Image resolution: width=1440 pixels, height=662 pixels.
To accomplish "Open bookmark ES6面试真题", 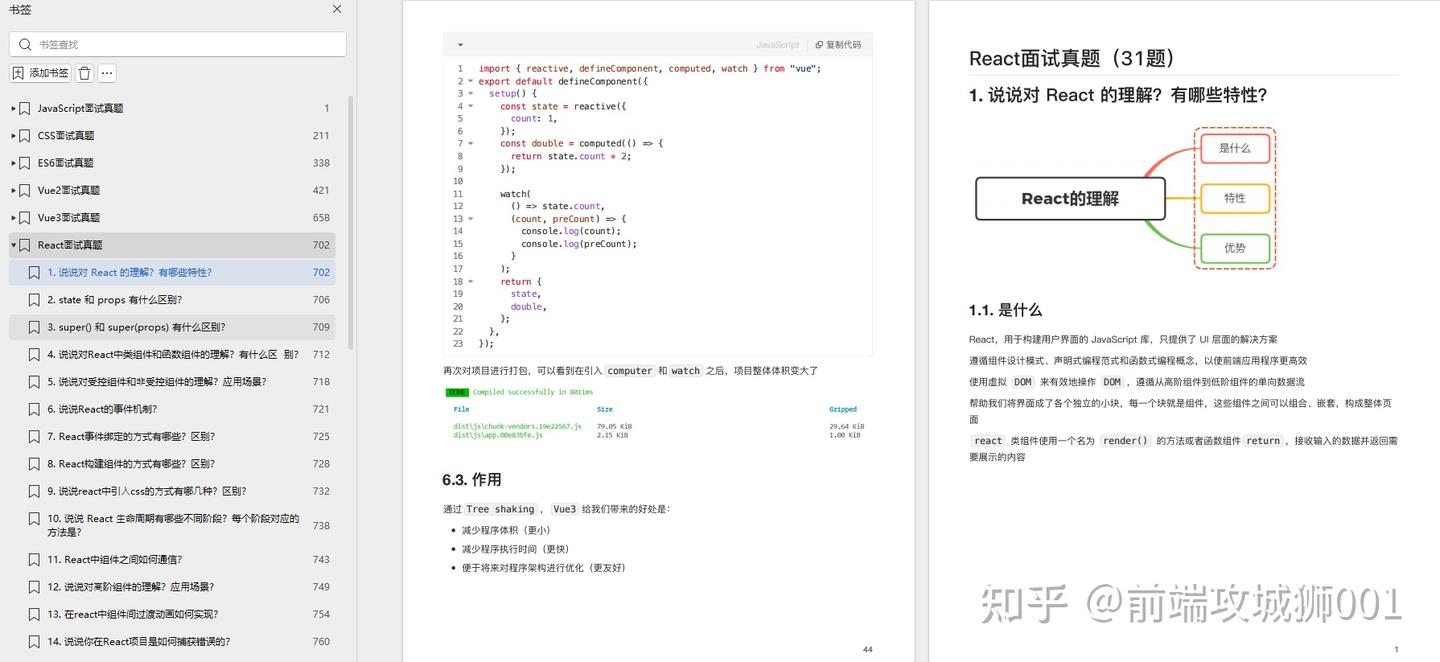I will pyautogui.click(x=66, y=163).
